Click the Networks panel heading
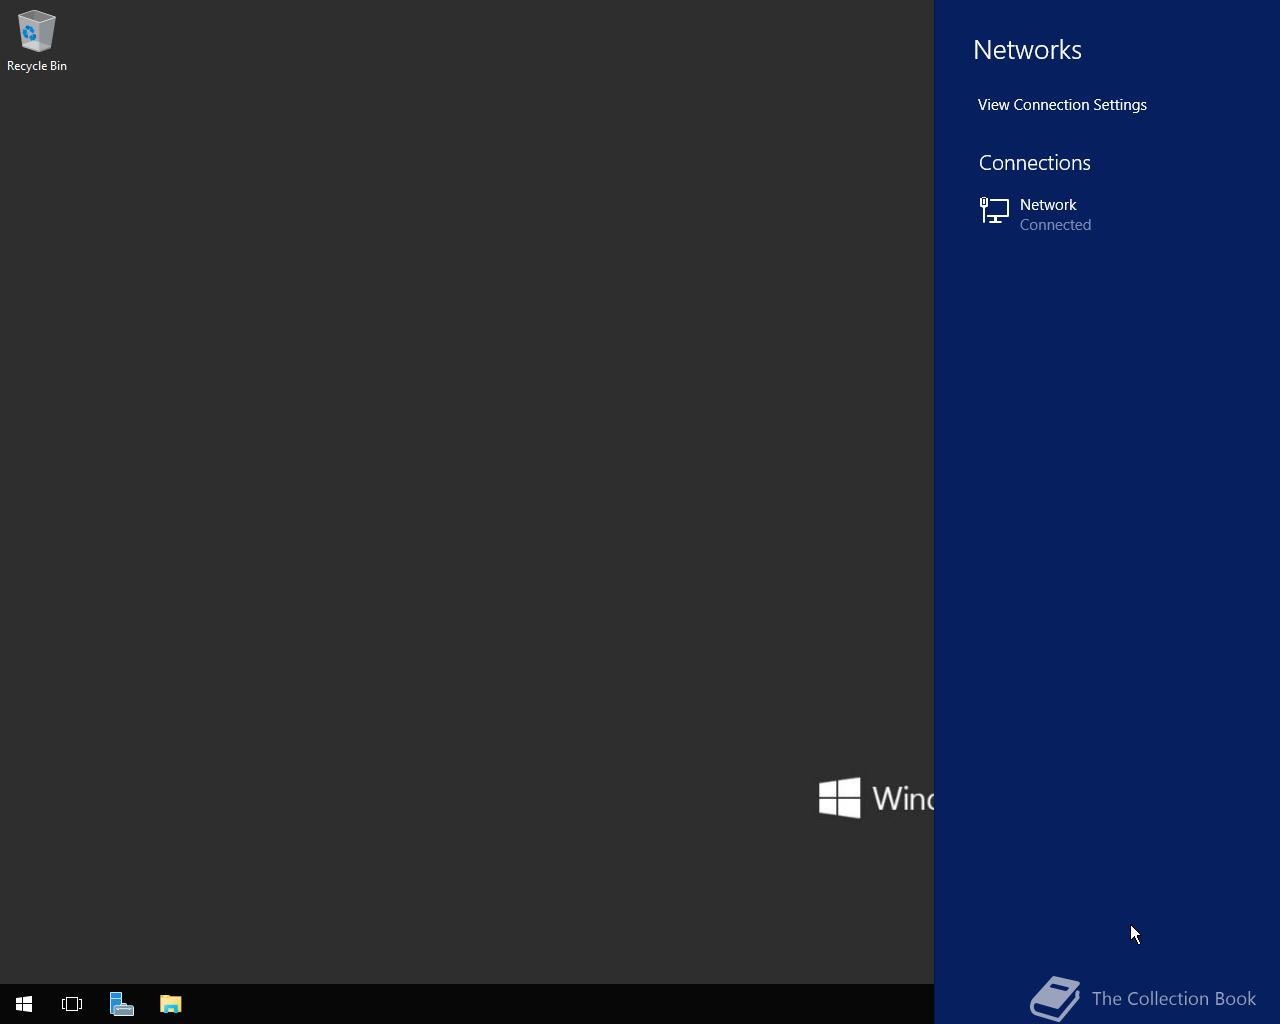1280x1024 pixels. [x=1027, y=50]
